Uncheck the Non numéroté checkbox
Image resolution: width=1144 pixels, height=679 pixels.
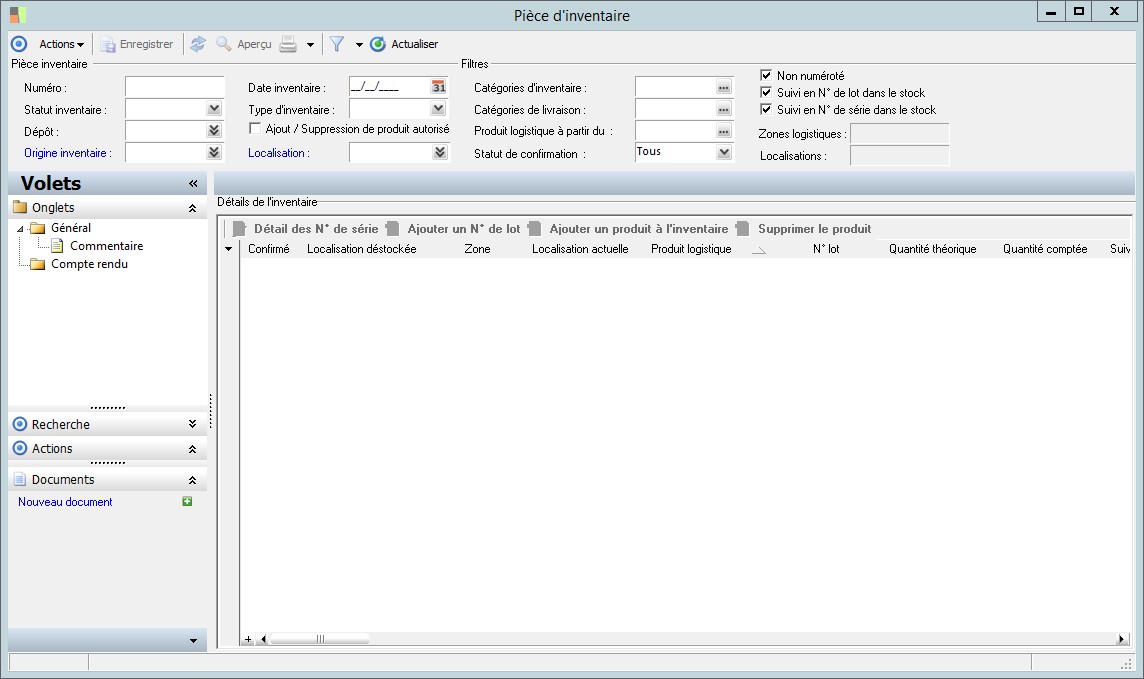(766, 75)
